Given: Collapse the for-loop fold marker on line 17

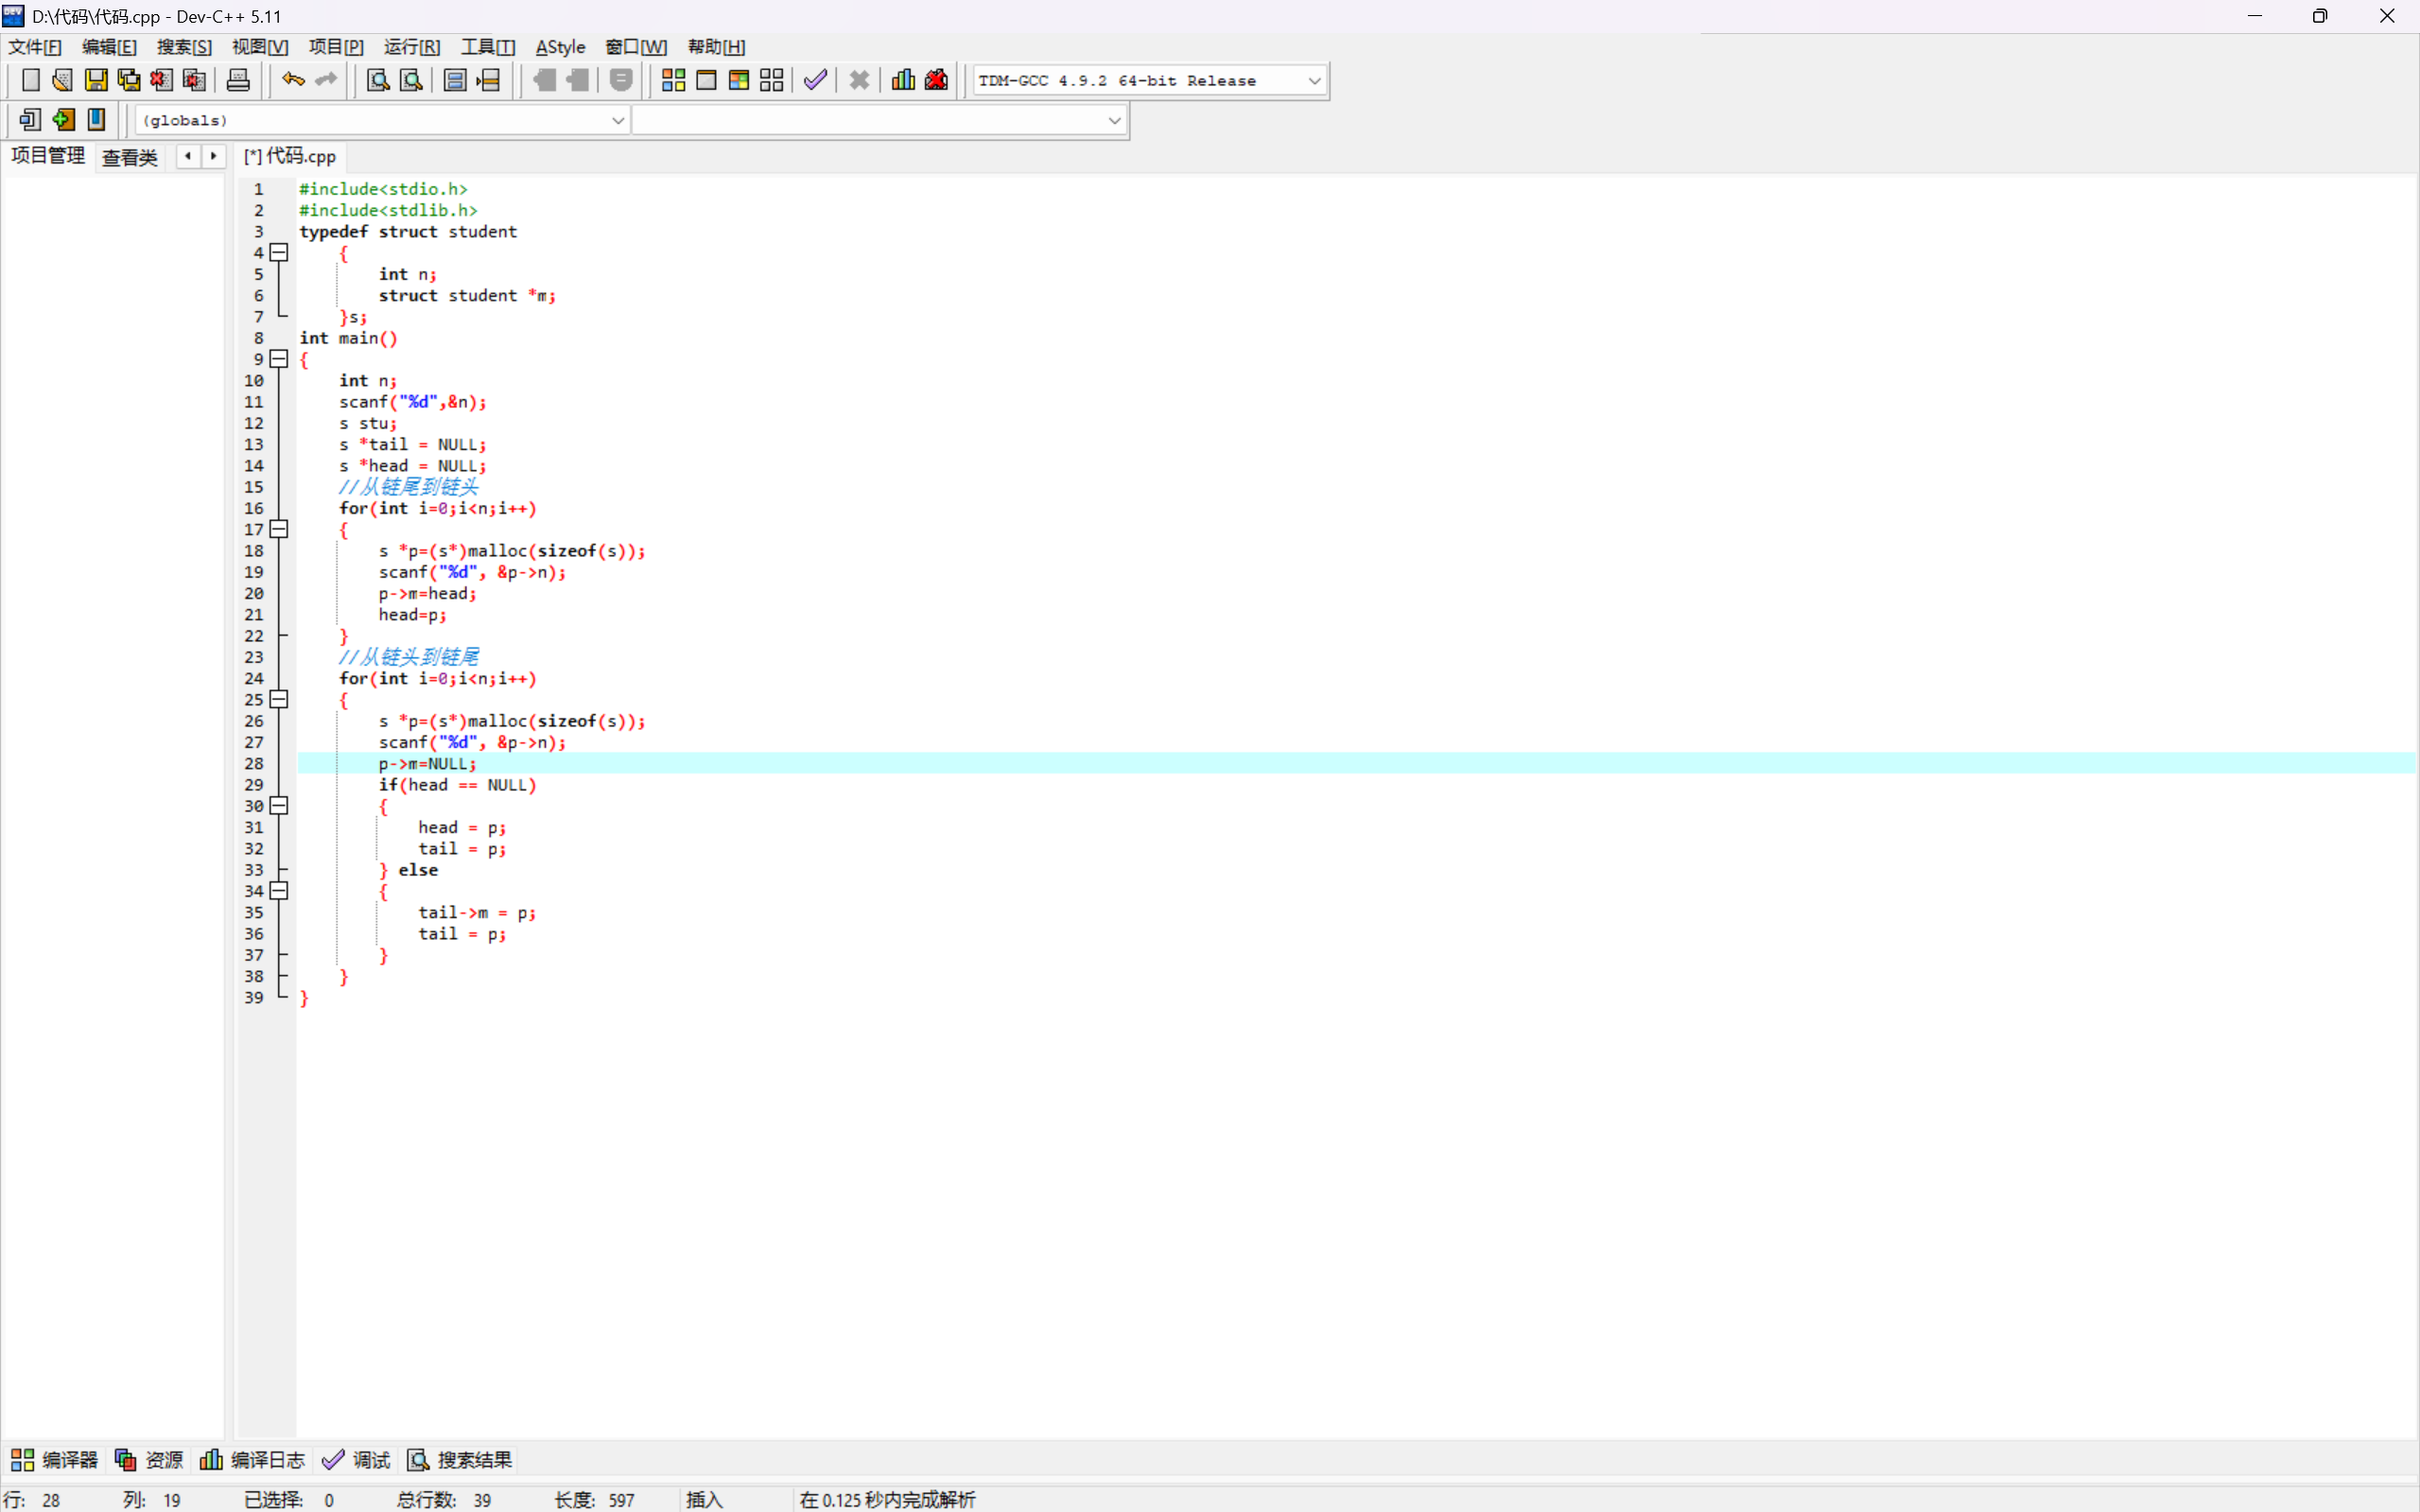Looking at the screenshot, I should click(x=280, y=529).
